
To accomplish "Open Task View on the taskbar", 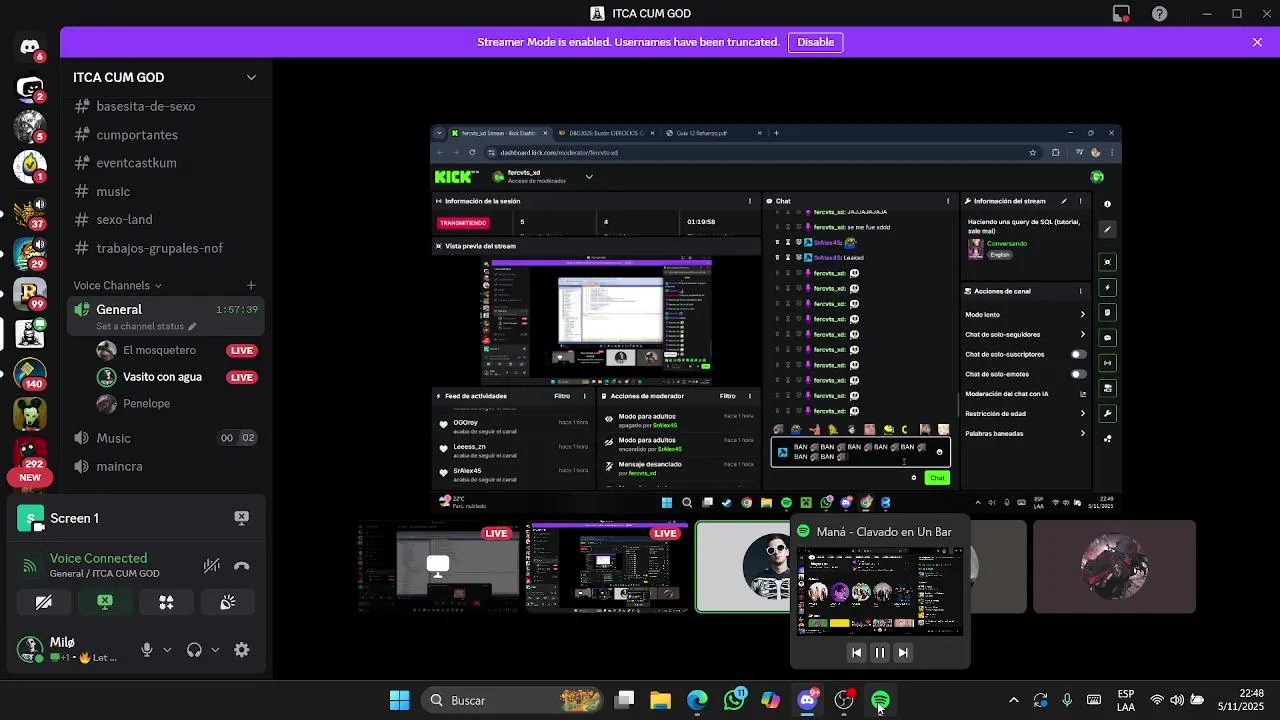I will pyautogui.click(x=624, y=700).
